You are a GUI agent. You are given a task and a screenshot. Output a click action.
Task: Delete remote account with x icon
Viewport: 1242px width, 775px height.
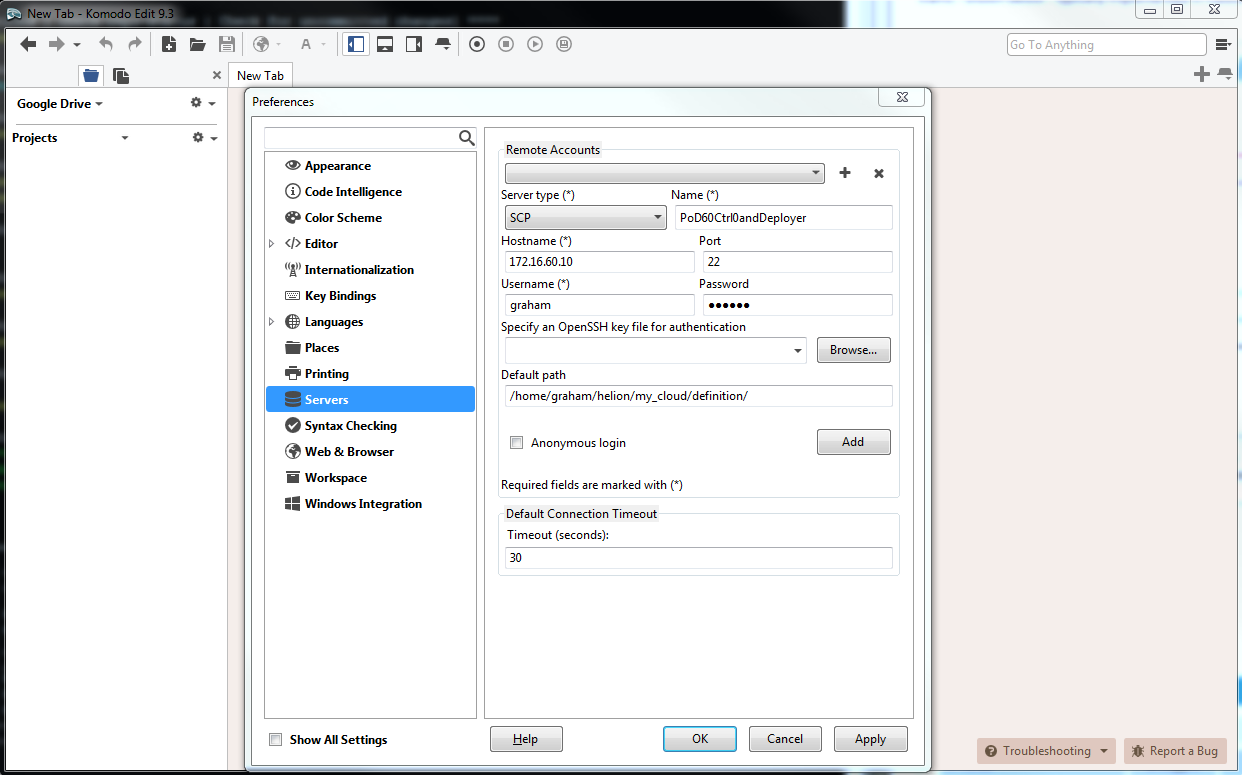coord(879,173)
